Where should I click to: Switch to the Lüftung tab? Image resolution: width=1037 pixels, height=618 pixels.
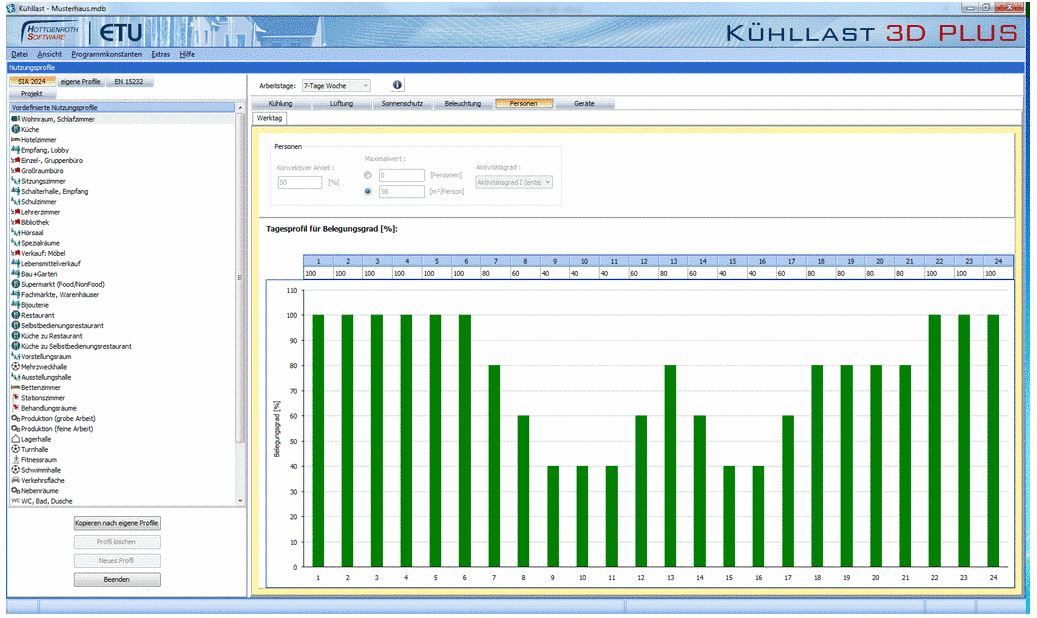click(x=341, y=103)
